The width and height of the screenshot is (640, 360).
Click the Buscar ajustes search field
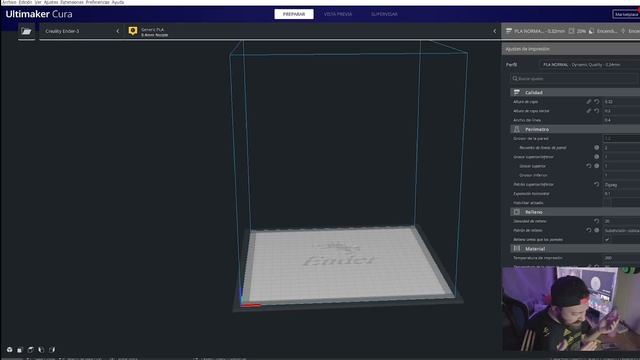[575, 78]
